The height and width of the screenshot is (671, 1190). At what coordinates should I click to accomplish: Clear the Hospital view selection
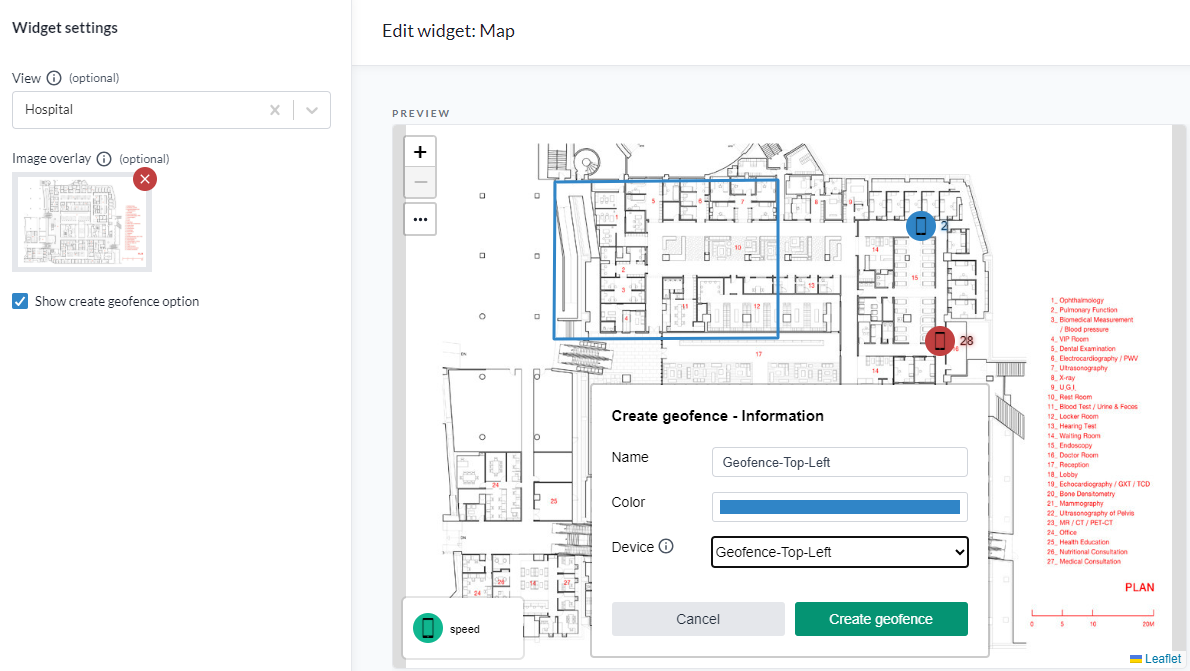coord(275,110)
